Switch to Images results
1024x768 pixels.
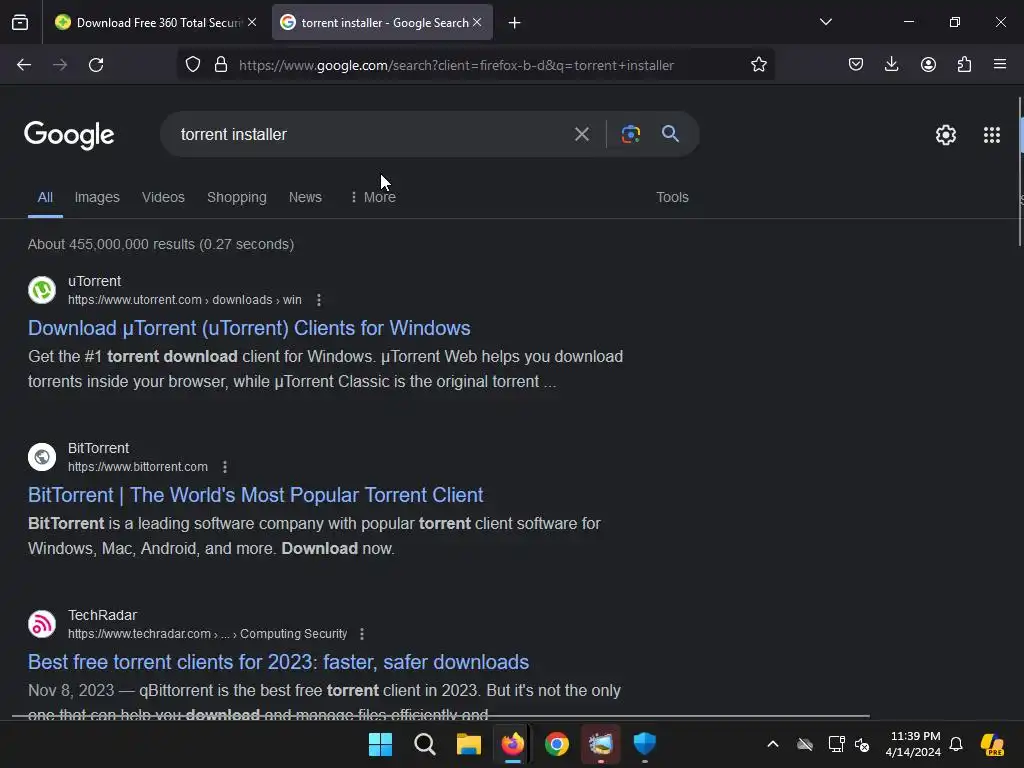coord(97,197)
